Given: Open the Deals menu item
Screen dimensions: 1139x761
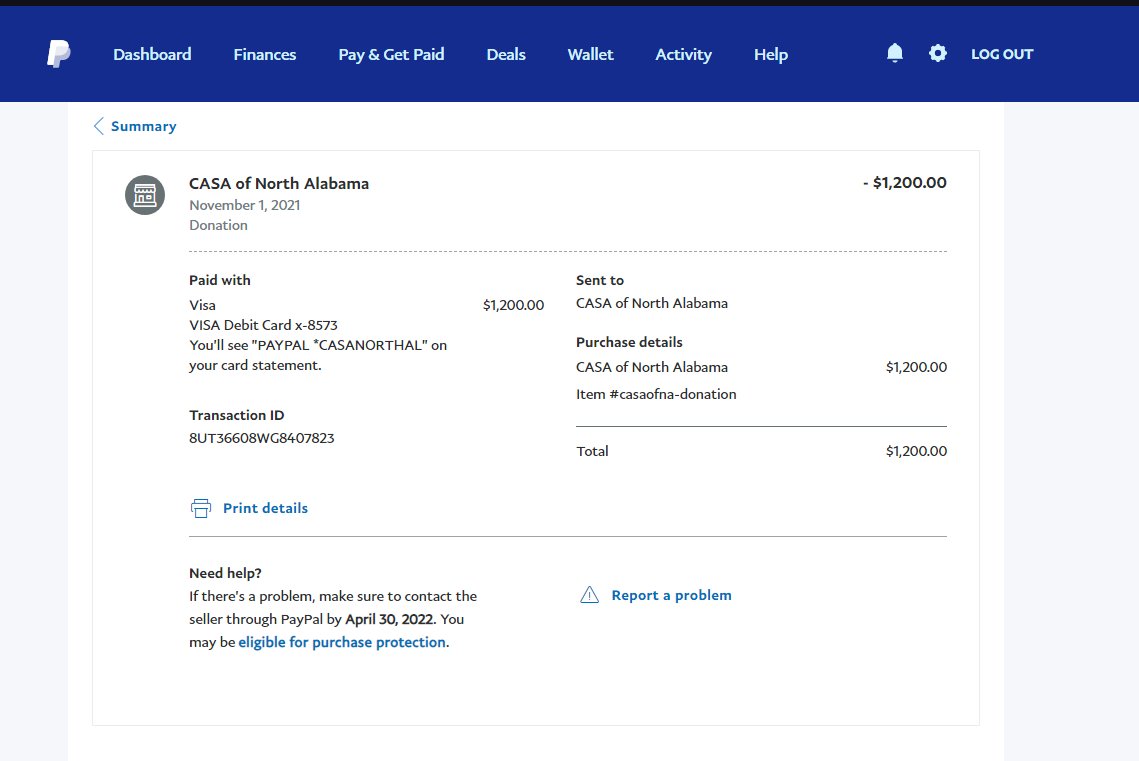Looking at the screenshot, I should [x=506, y=54].
